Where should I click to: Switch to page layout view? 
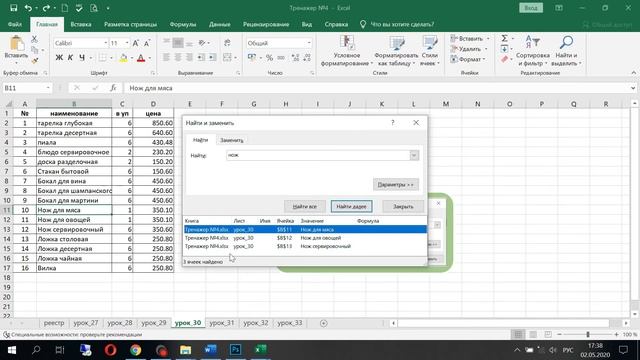[x=533, y=334]
